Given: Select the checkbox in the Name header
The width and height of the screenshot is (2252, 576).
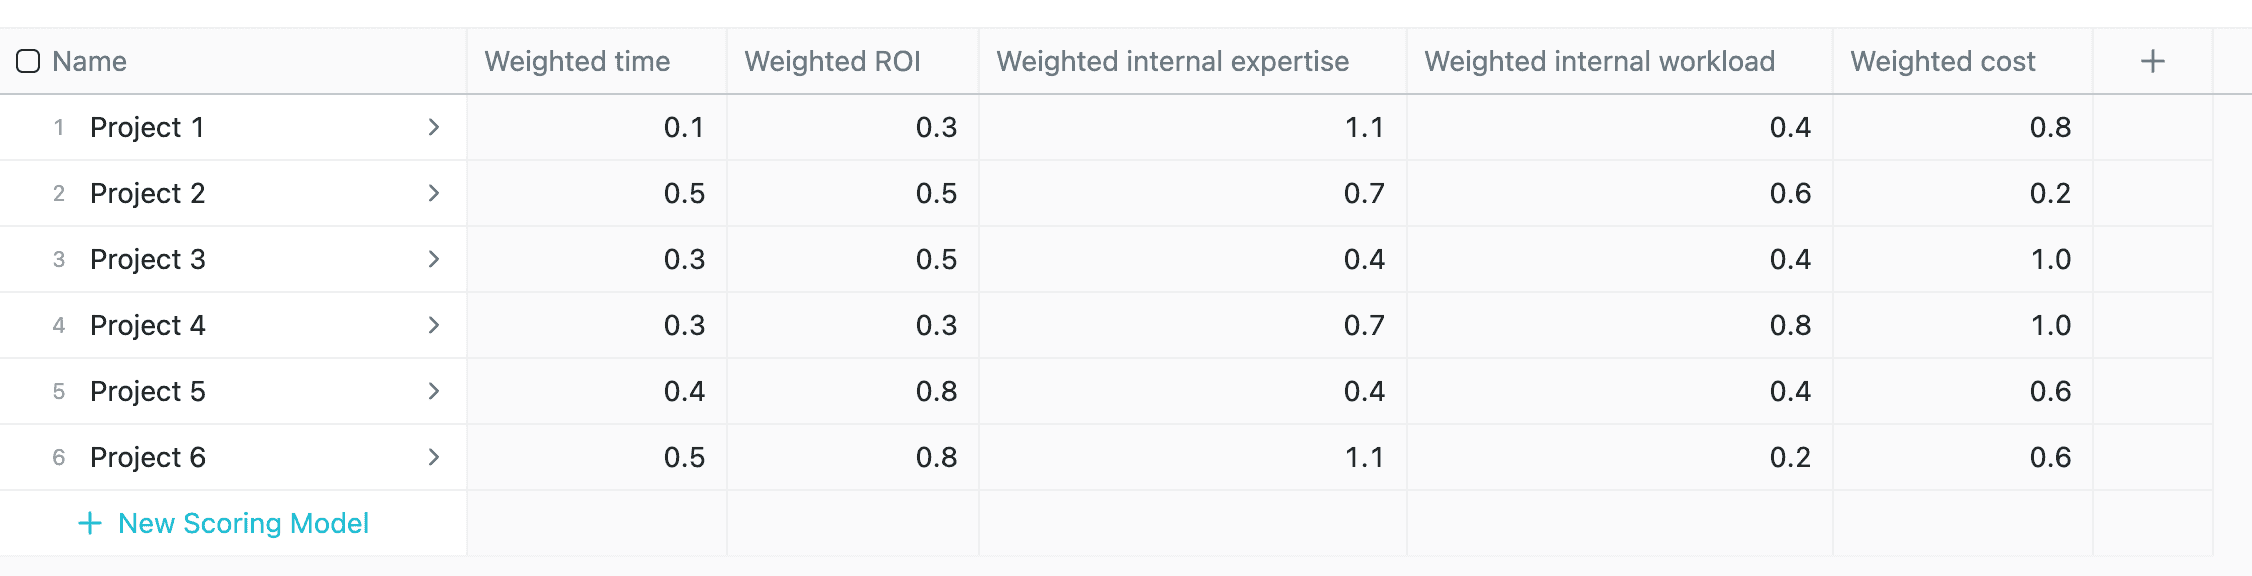Looking at the screenshot, I should (x=29, y=61).
